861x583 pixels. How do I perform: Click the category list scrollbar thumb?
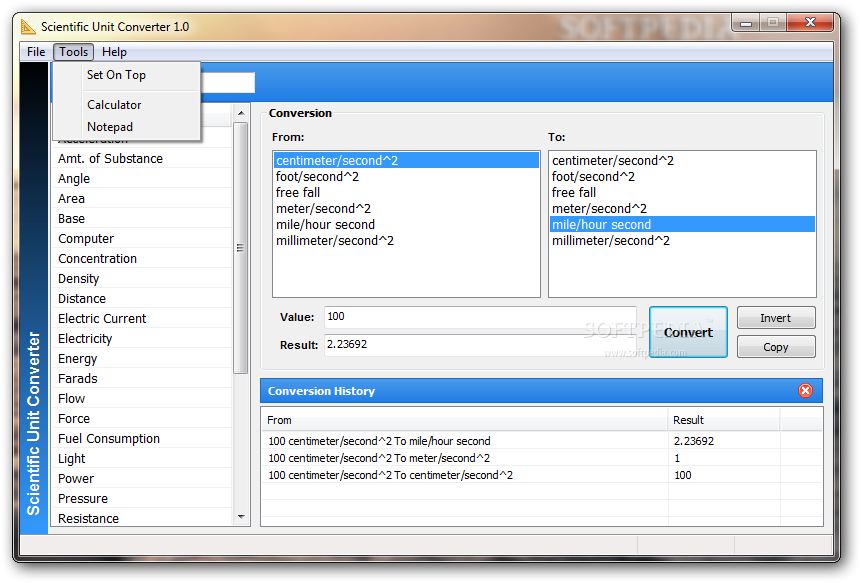point(241,248)
